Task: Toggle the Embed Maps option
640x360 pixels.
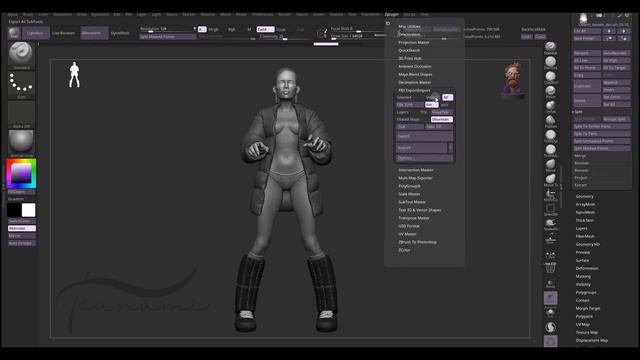Action: point(409,120)
